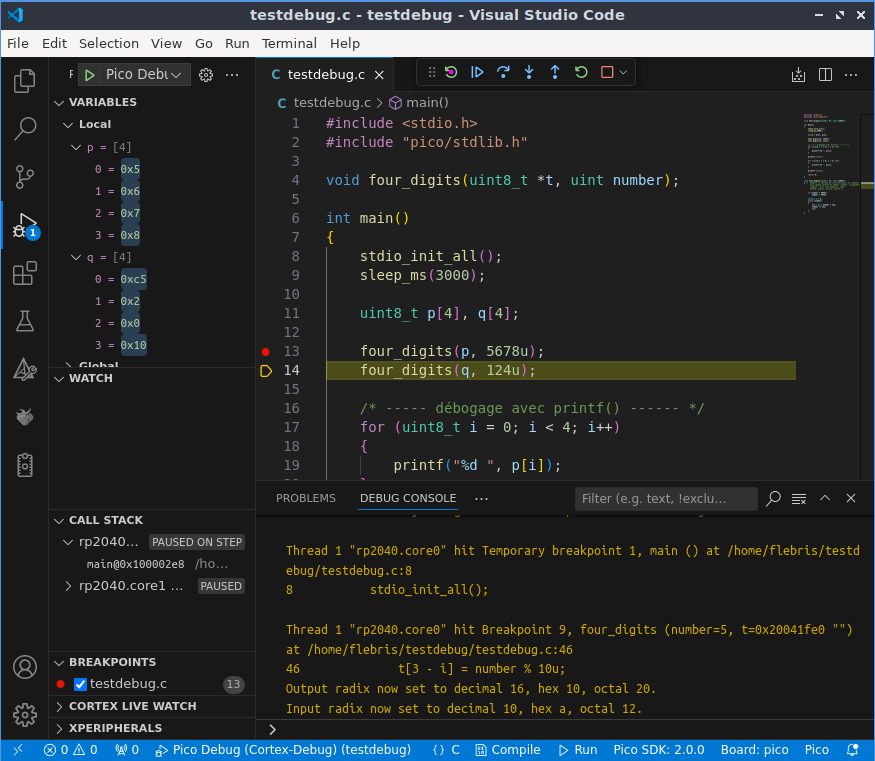The image size is (875, 761).
Task: Grab the debug toolbar drag handle
Action: click(x=431, y=72)
